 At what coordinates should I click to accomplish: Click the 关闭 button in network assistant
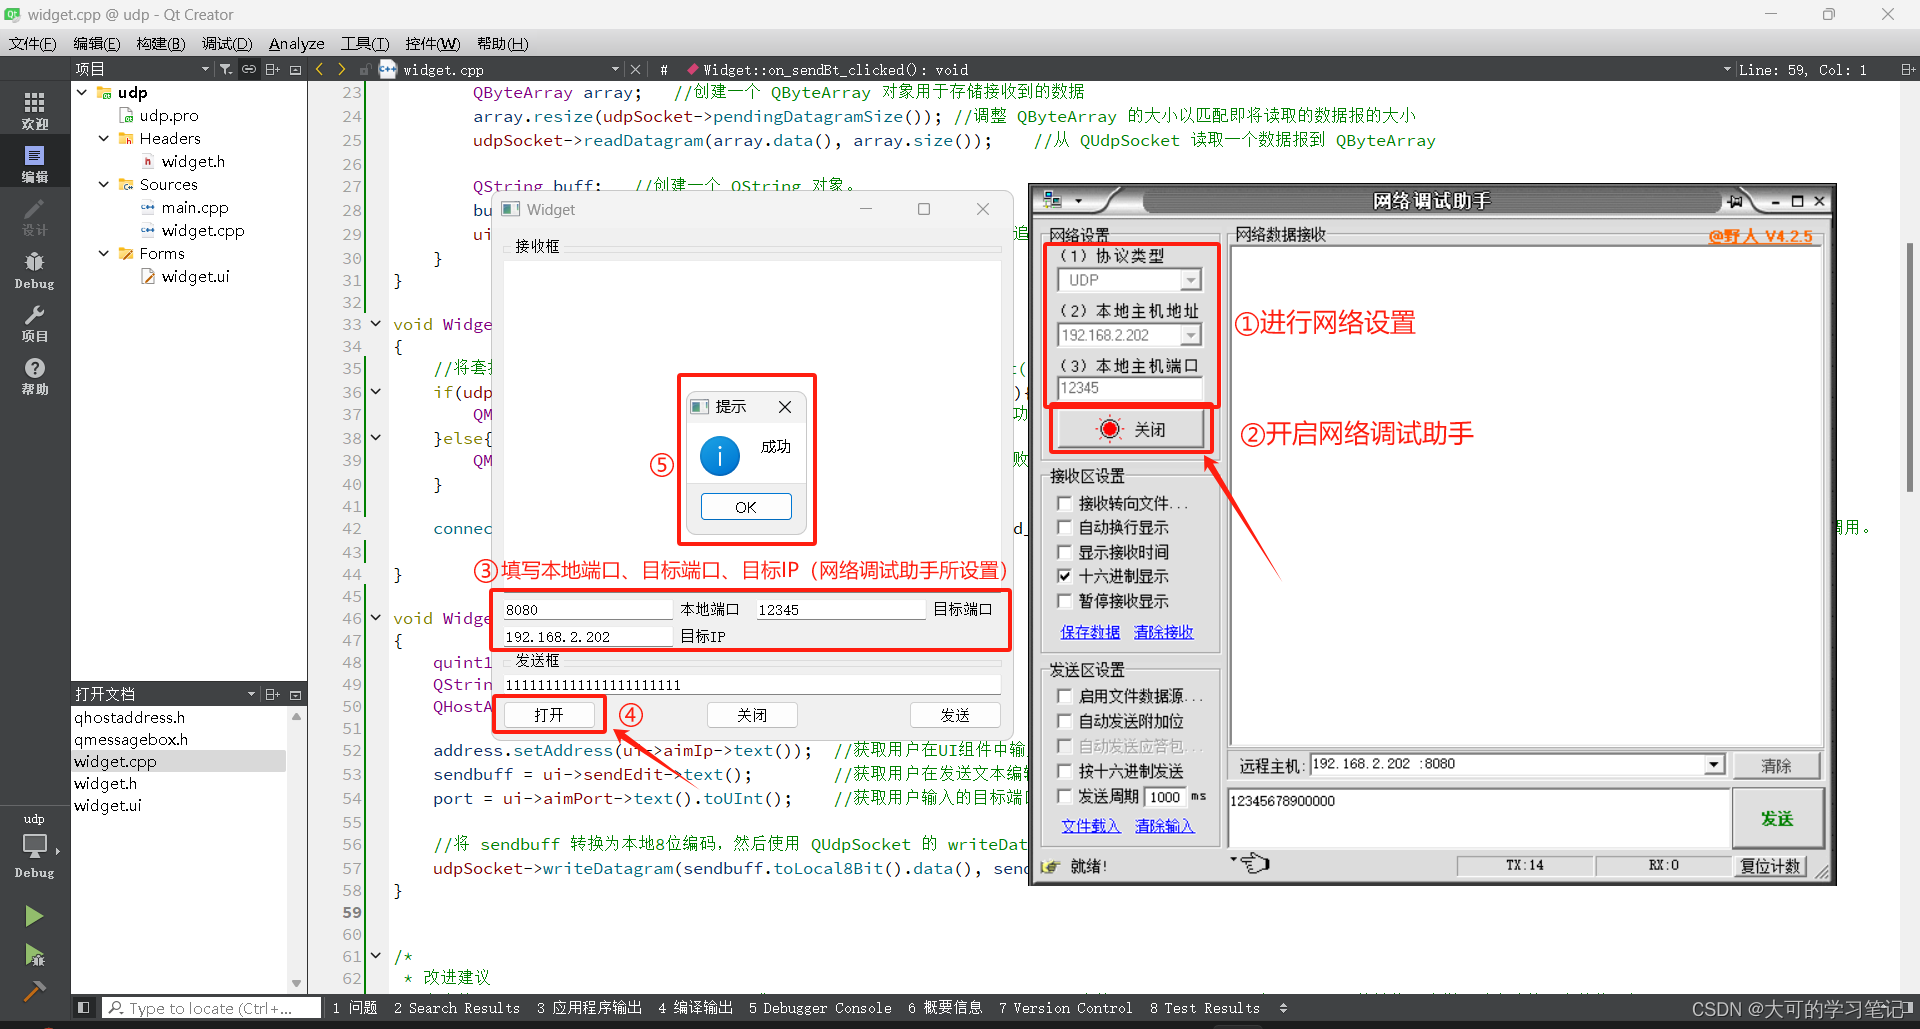coord(1131,430)
